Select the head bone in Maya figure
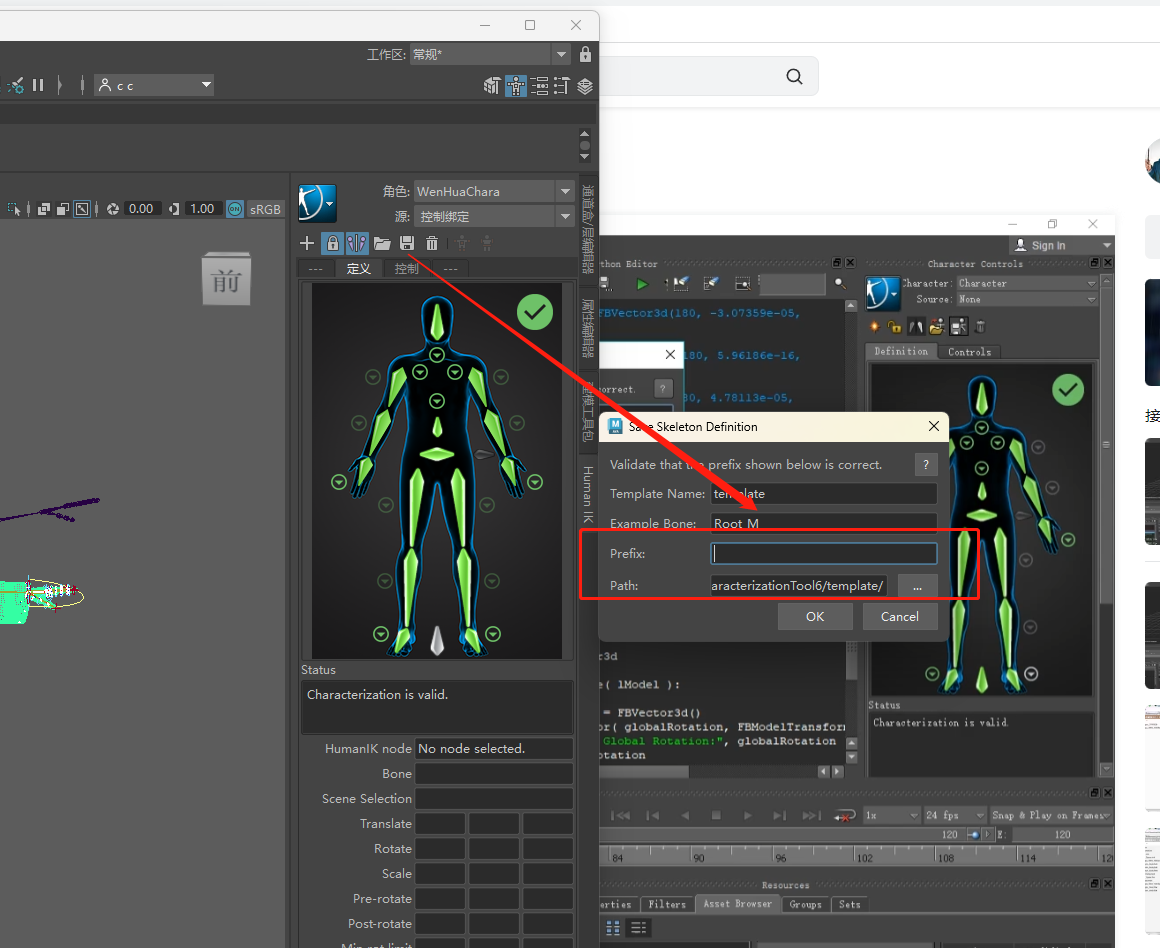 coord(437,322)
